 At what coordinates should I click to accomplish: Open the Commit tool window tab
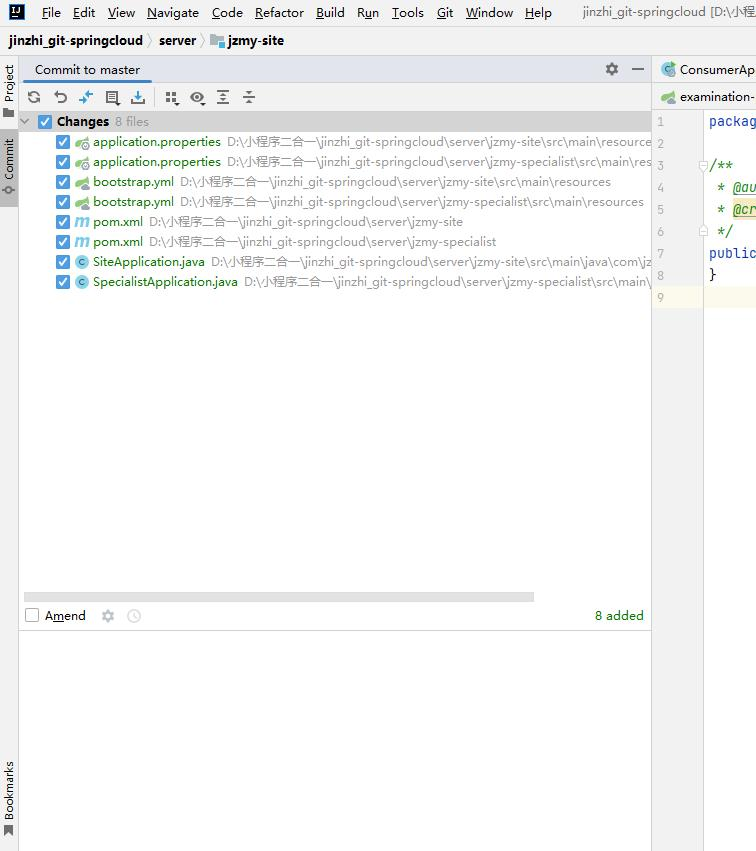point(9,167)
